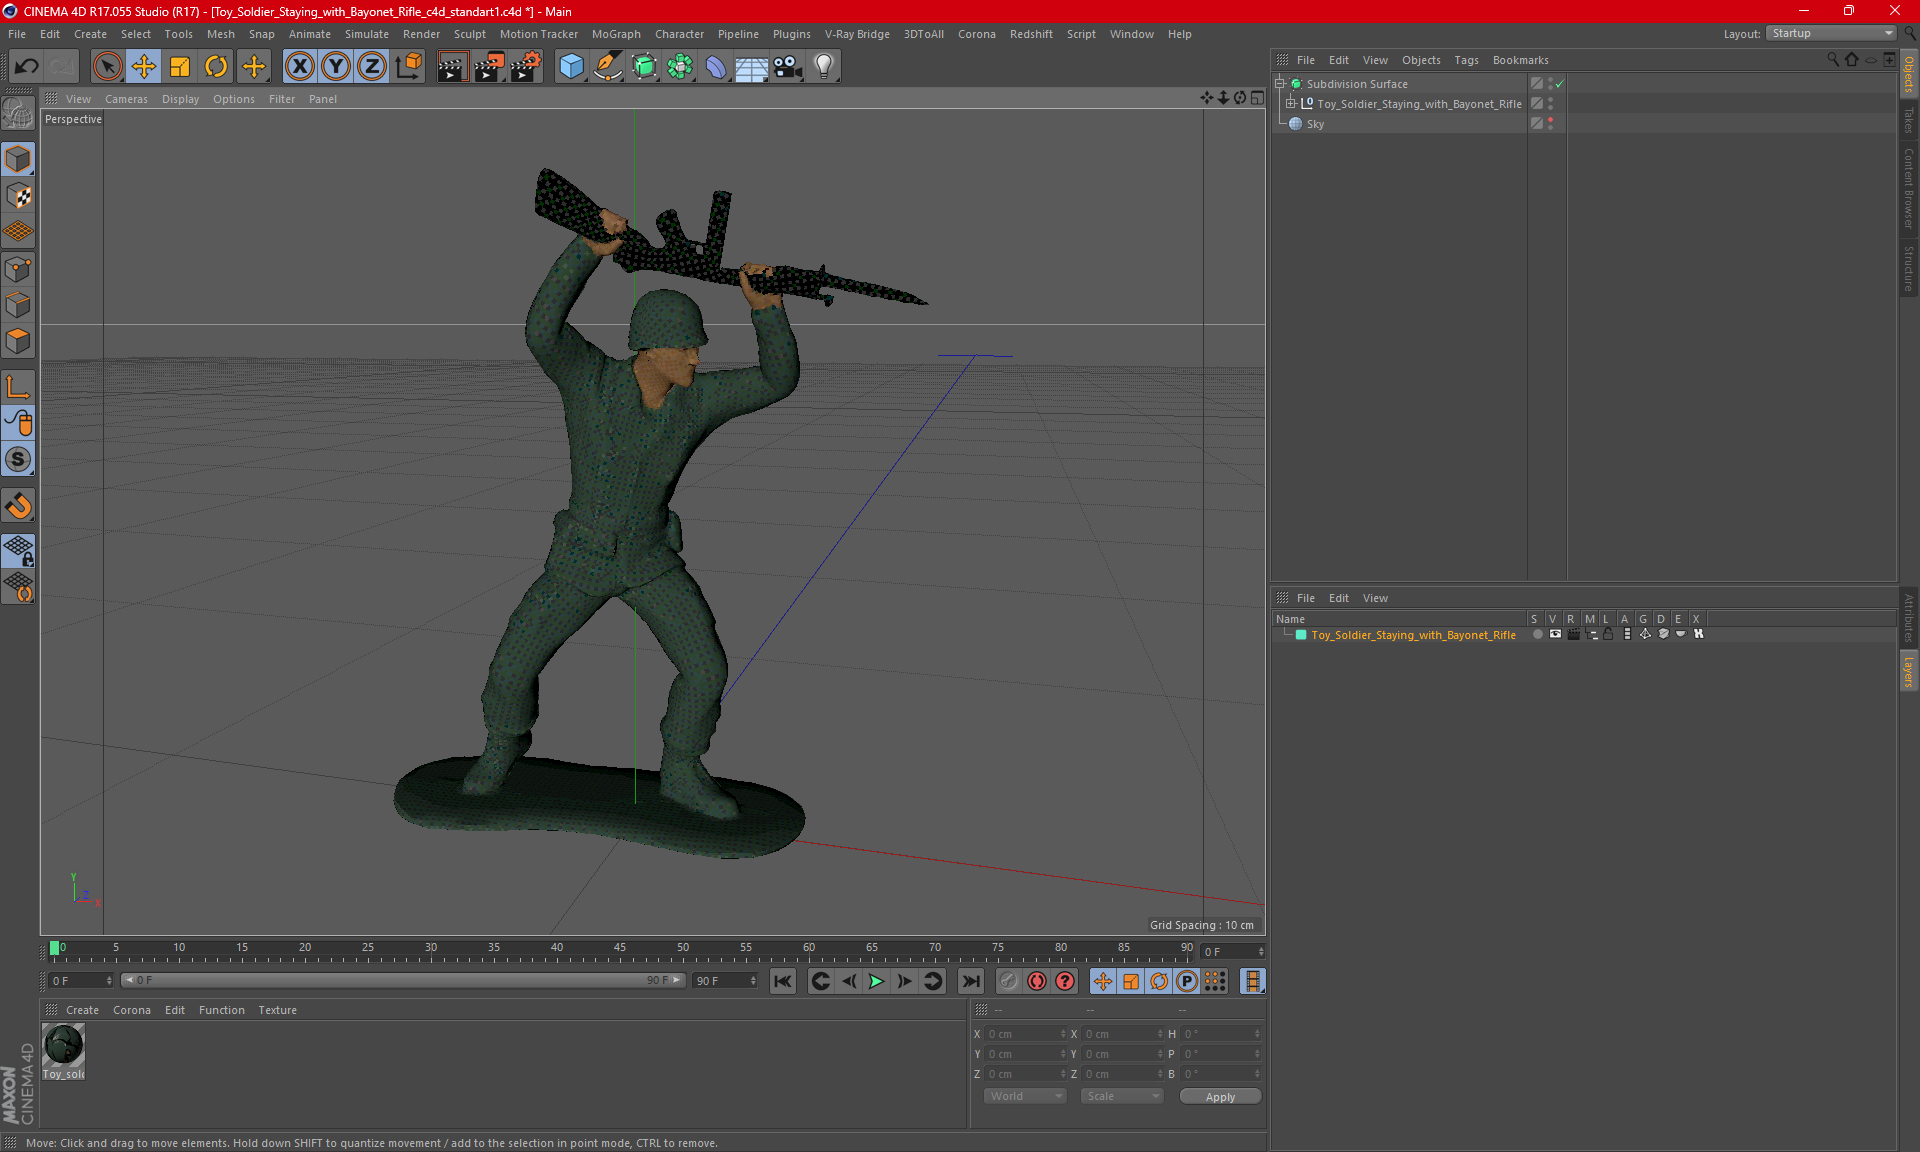This screenshot has width=1920, height=1152.
Task: Select the Move tool in toolbar
Action: (144, 67)
